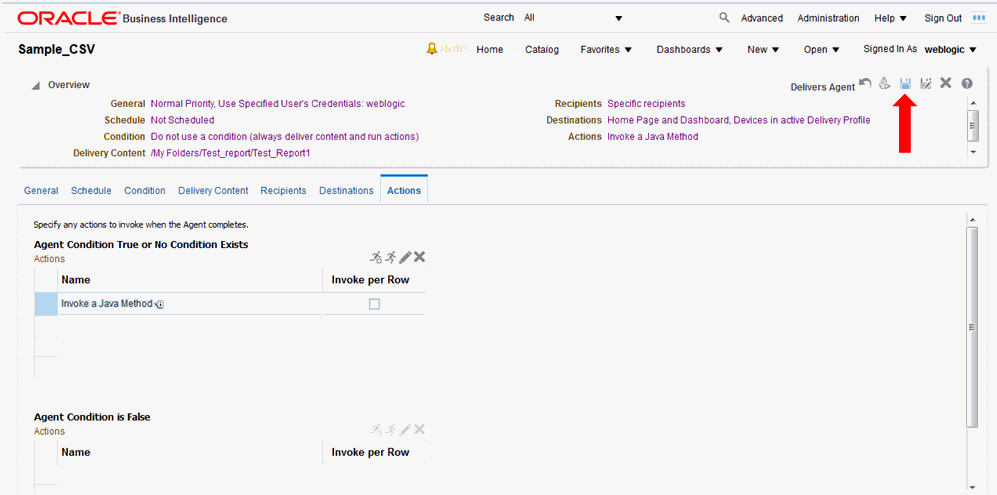Add new action icon in Condition is False section
The height and width of the screenshot is (495, 997).
tap(376, 429)
